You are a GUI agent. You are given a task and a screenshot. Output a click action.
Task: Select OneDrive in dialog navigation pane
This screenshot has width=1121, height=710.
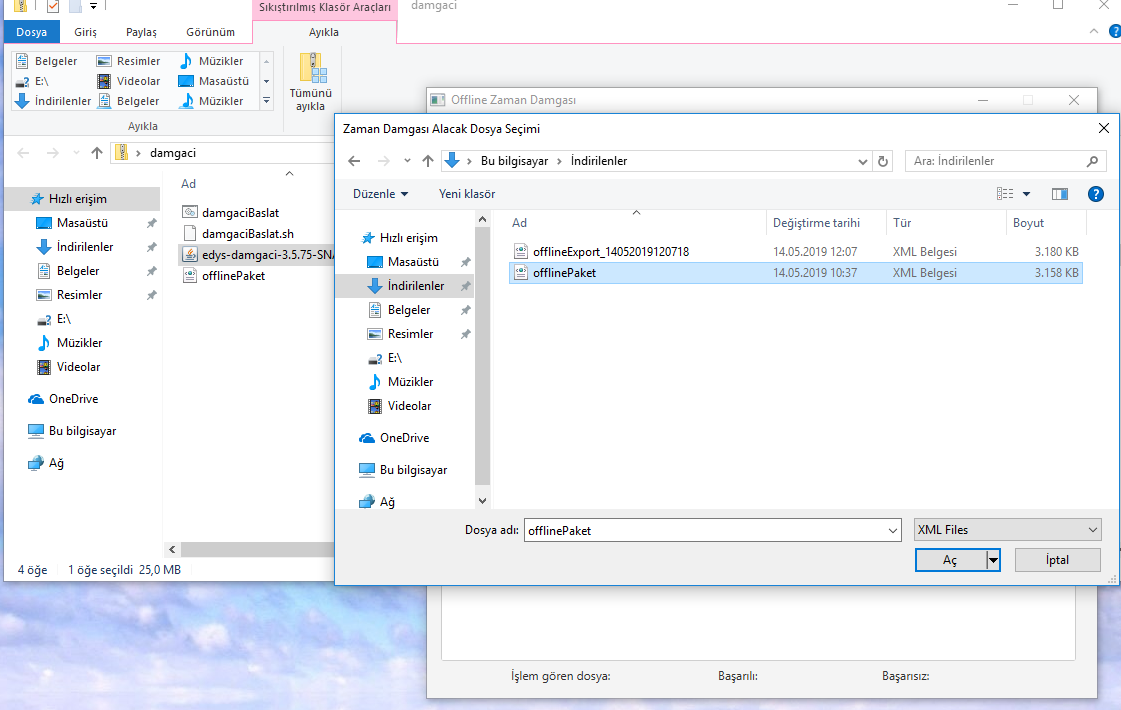pyautogui.click(x=403, y=438)
